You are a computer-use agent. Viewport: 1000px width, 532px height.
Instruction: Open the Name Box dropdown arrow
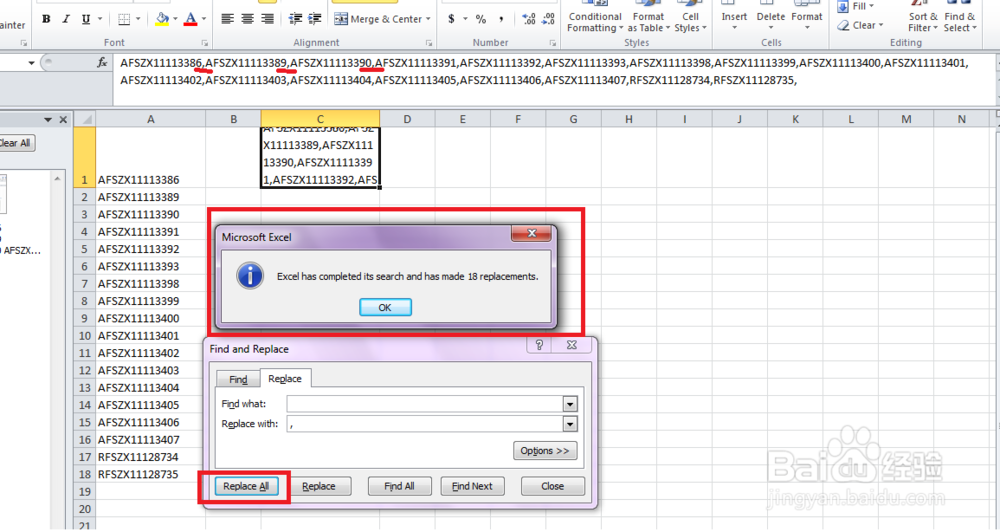(31, 63)
